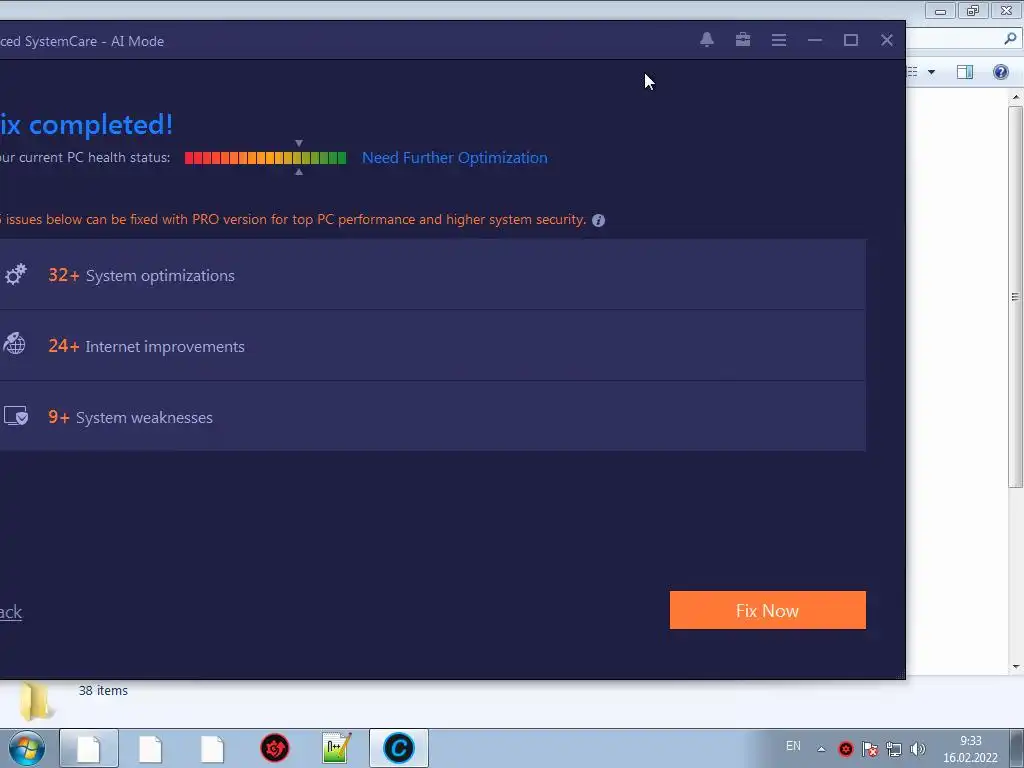Image resolution: width=1024 pixels, height=768 pixels.
Task: Open the red shield app on taskbar
Action: 275,748
